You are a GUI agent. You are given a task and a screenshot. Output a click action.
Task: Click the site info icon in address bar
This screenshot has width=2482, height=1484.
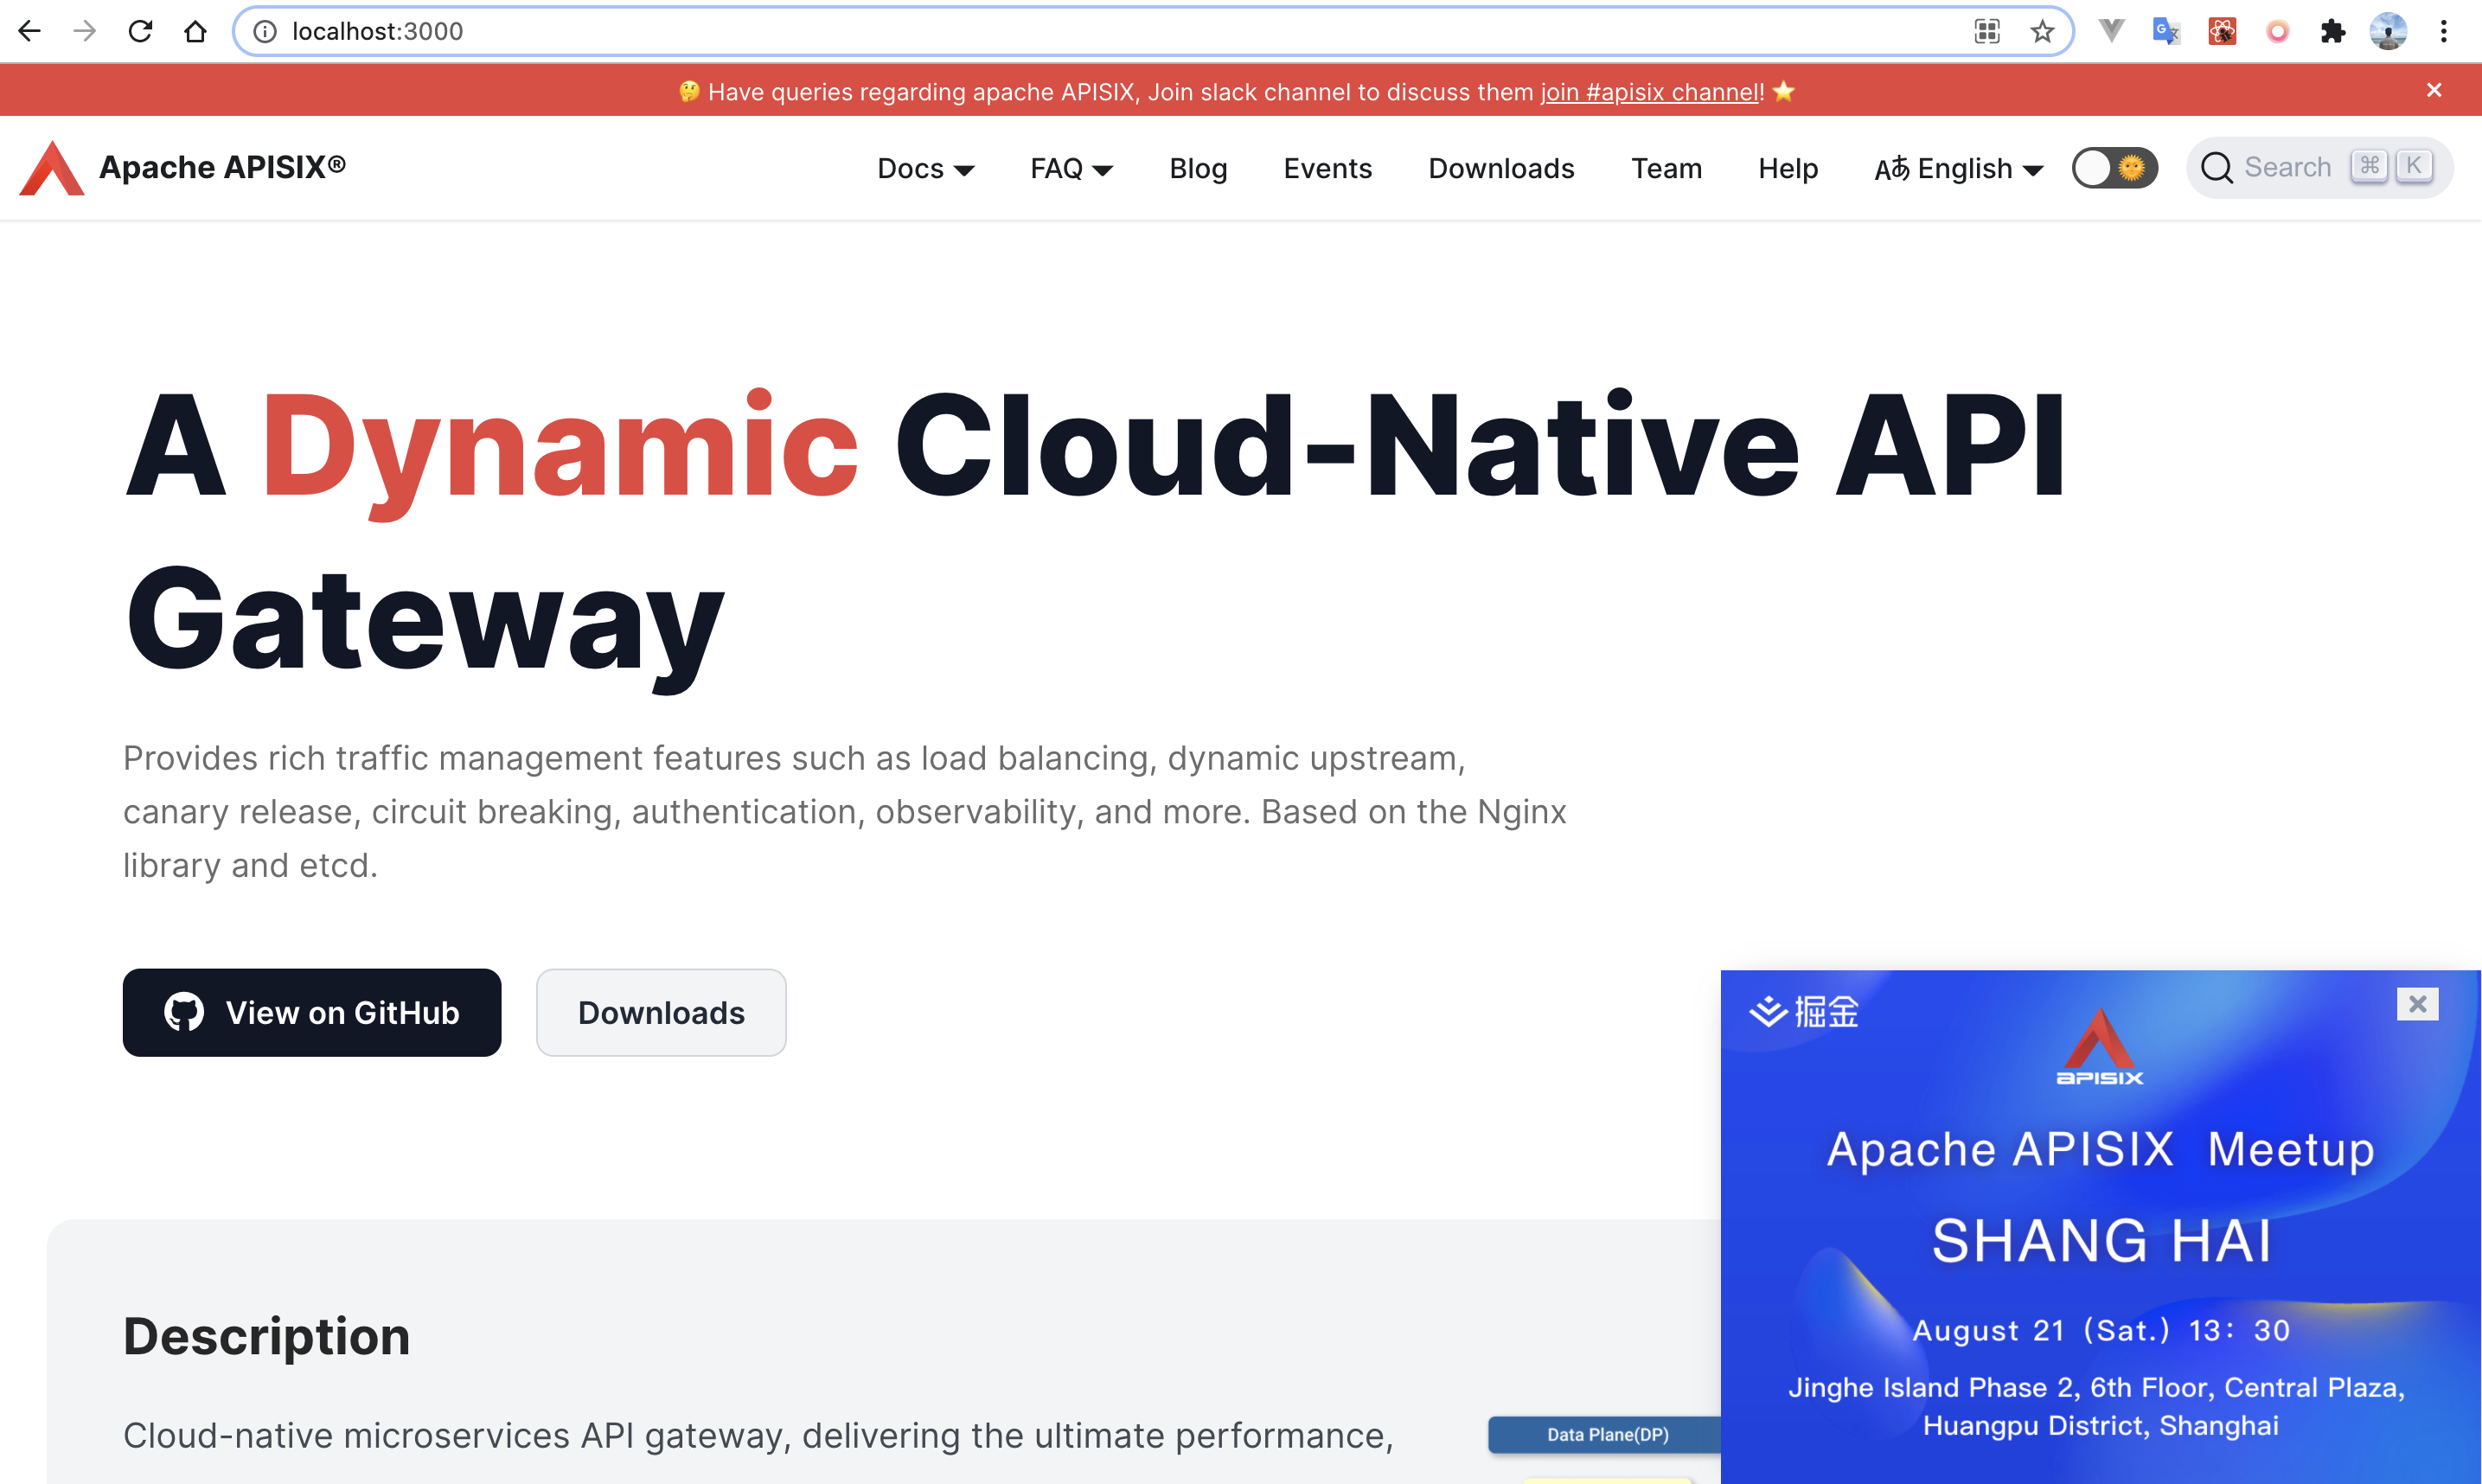(x=265, y=31)
